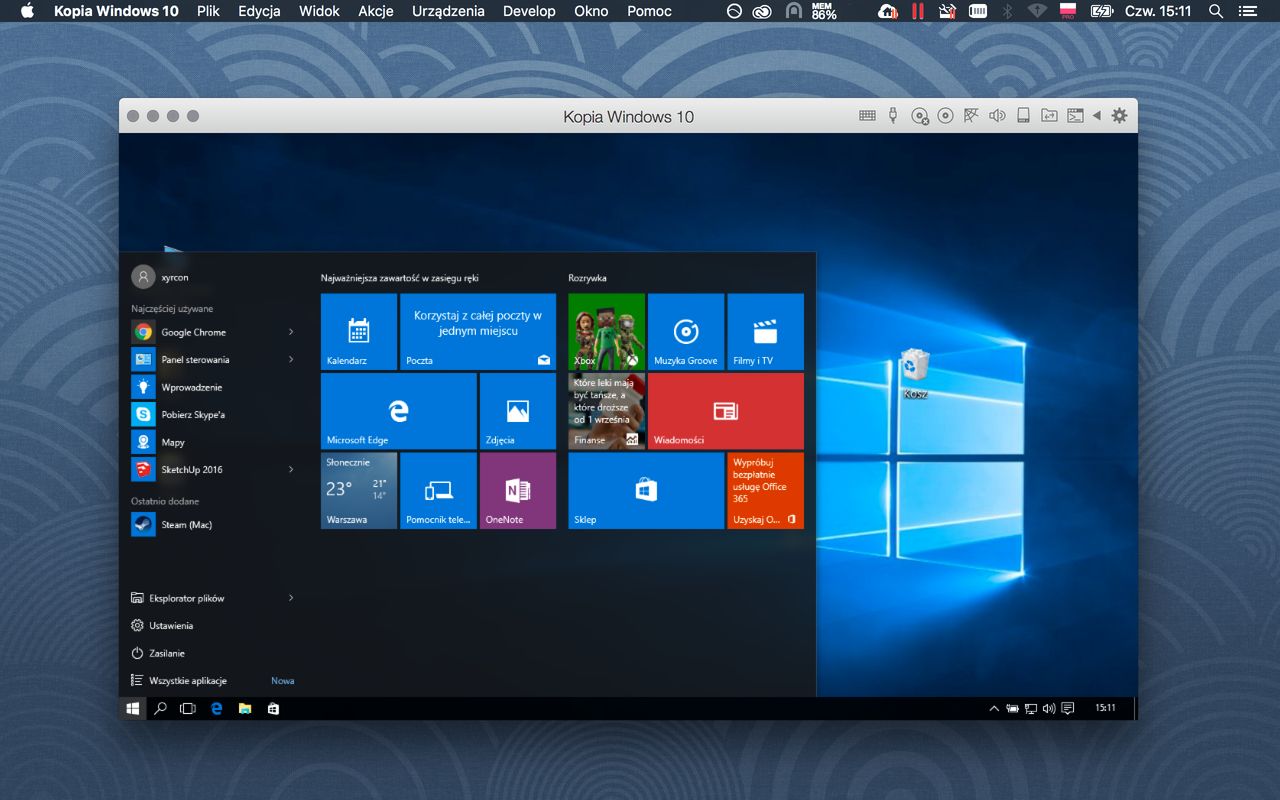Open the Develop menu
This screenshot has height=800, width=1280.
click(x=529, y=11)
